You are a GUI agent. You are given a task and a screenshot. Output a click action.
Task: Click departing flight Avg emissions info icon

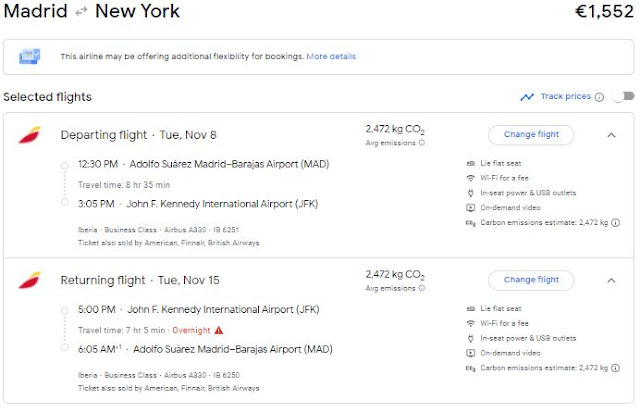coord(421,143)
